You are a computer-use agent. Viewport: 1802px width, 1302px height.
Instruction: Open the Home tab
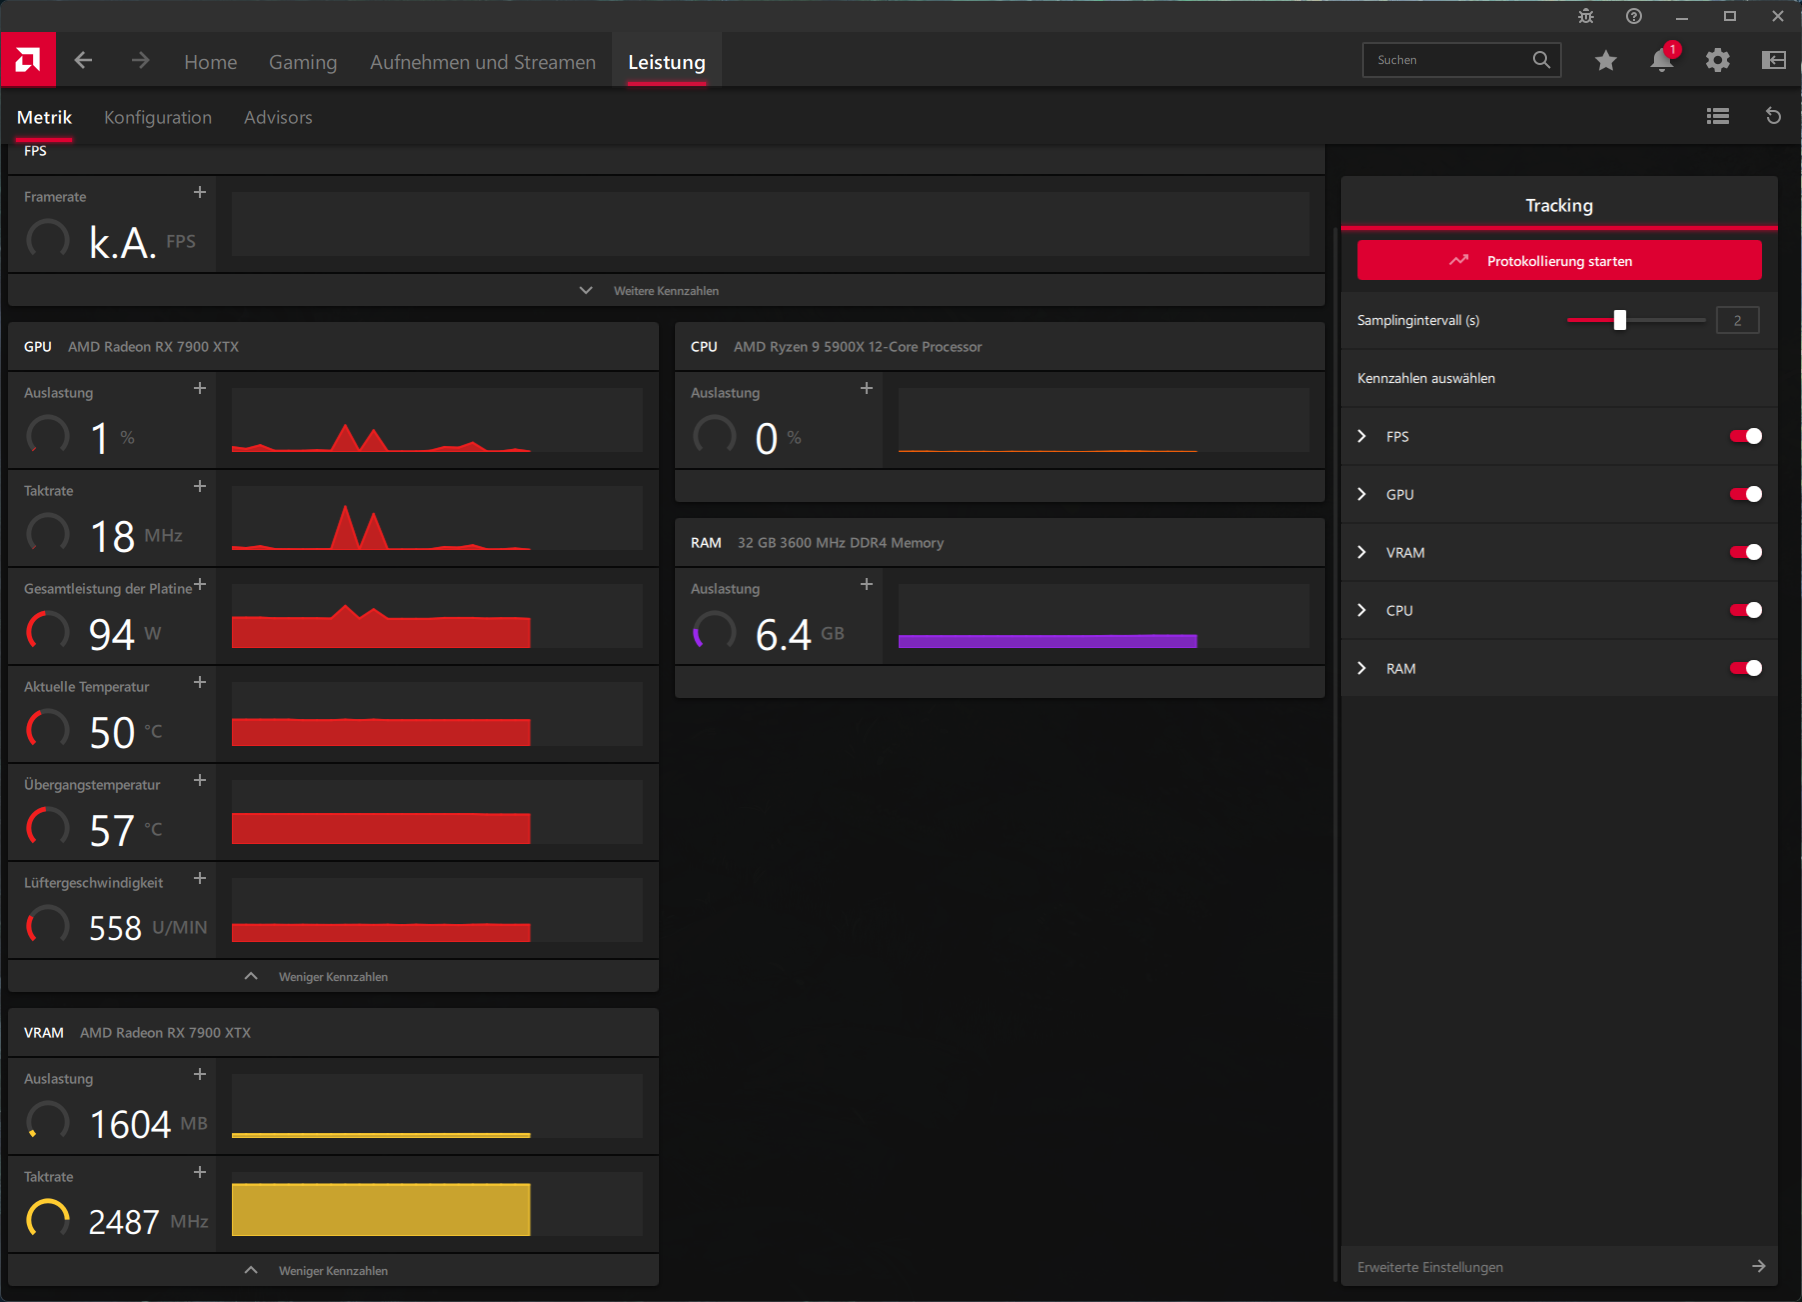[x=211, y=62]
